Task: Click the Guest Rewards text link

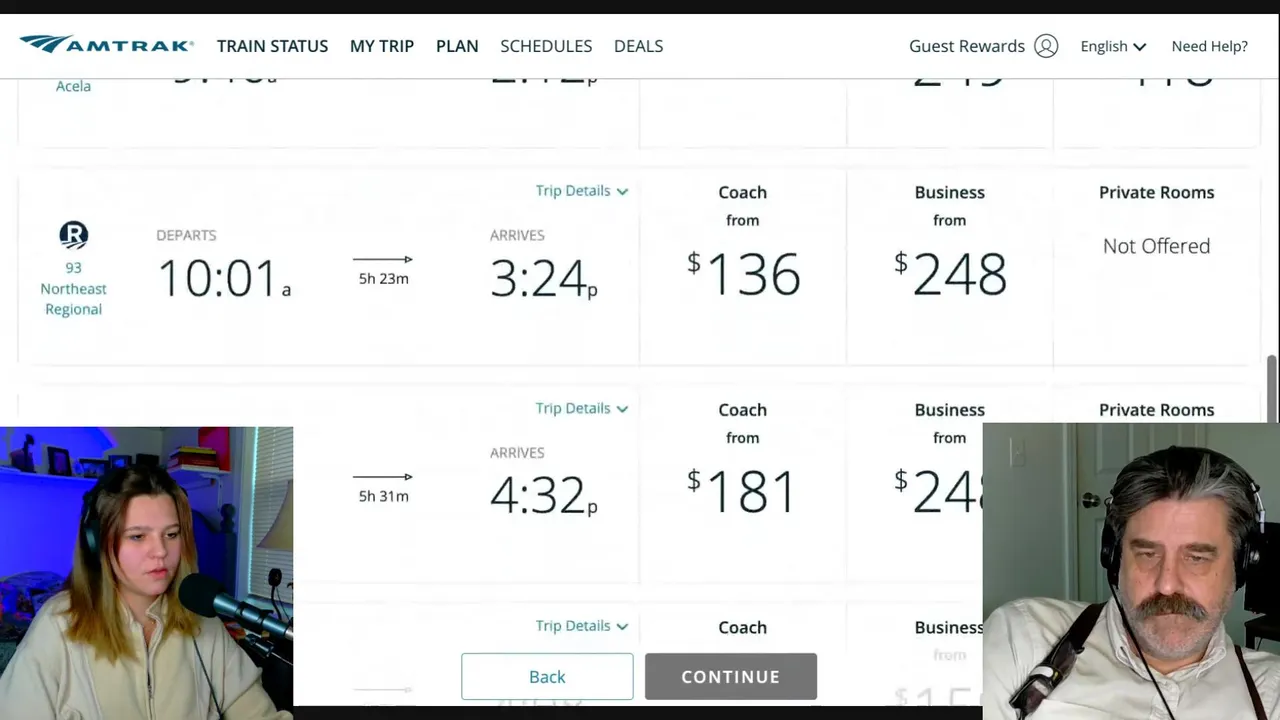Action: click(x=966, y=46)
